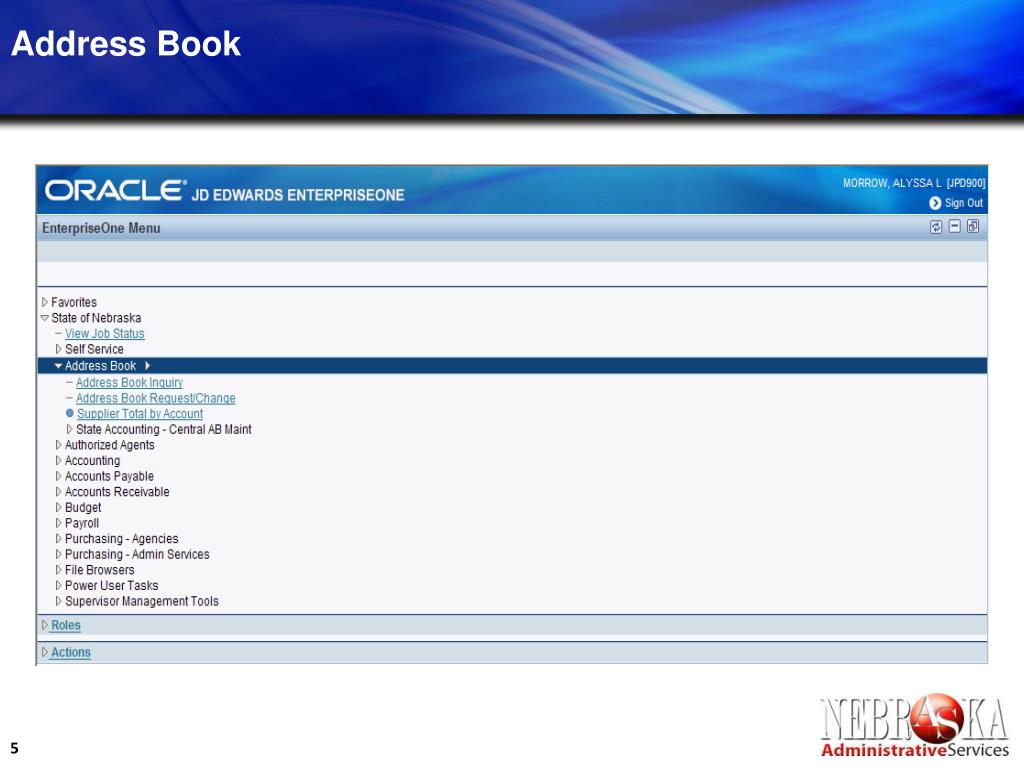Viewport: 1024px width, 768px height.
Task: Open View Job Status link
Action: pyautogui.click(x=104, y=334)
